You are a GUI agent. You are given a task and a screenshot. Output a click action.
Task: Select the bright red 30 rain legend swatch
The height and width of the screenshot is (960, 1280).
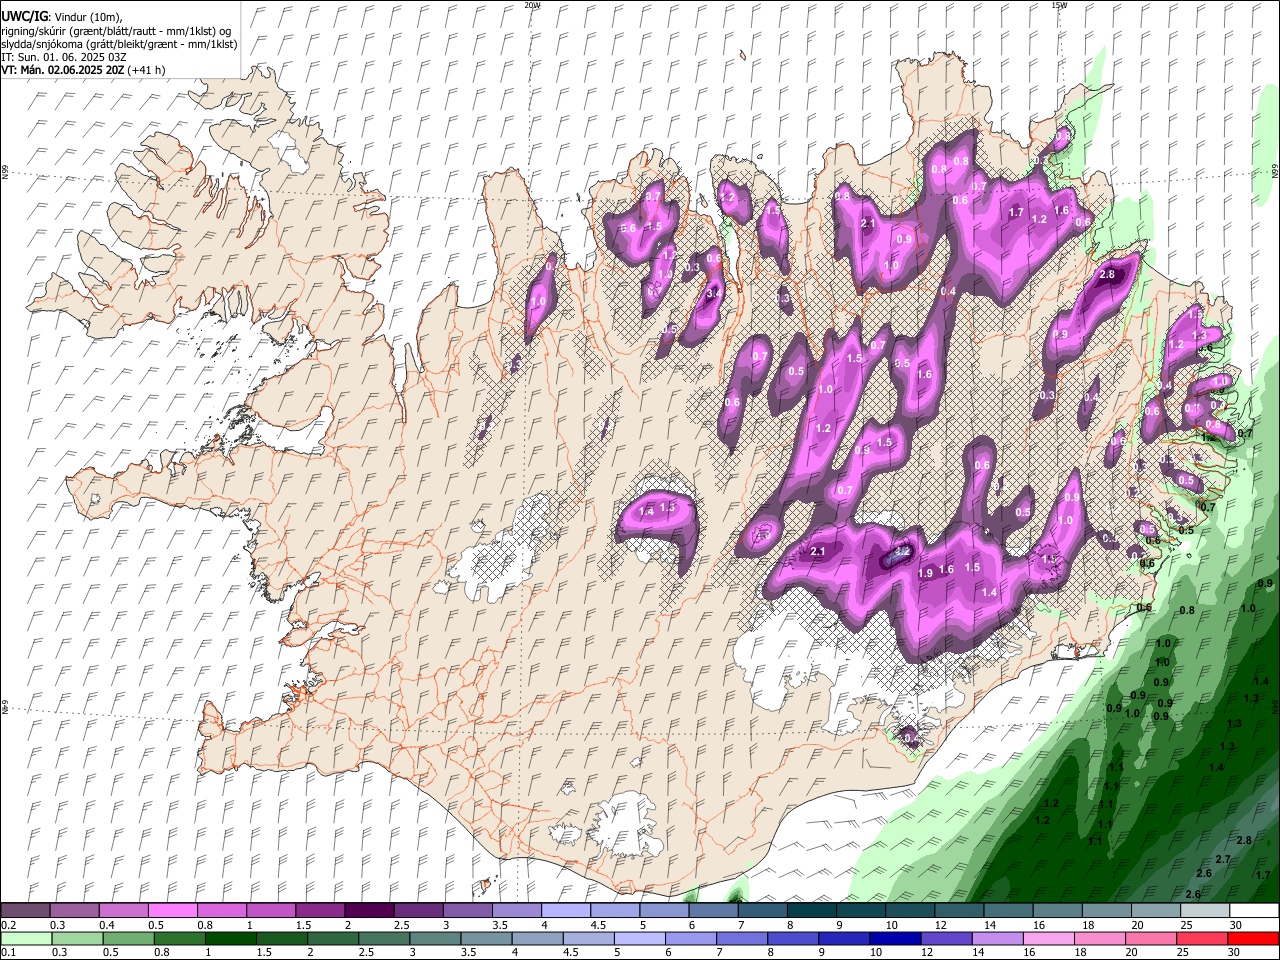click(1254, 939)
